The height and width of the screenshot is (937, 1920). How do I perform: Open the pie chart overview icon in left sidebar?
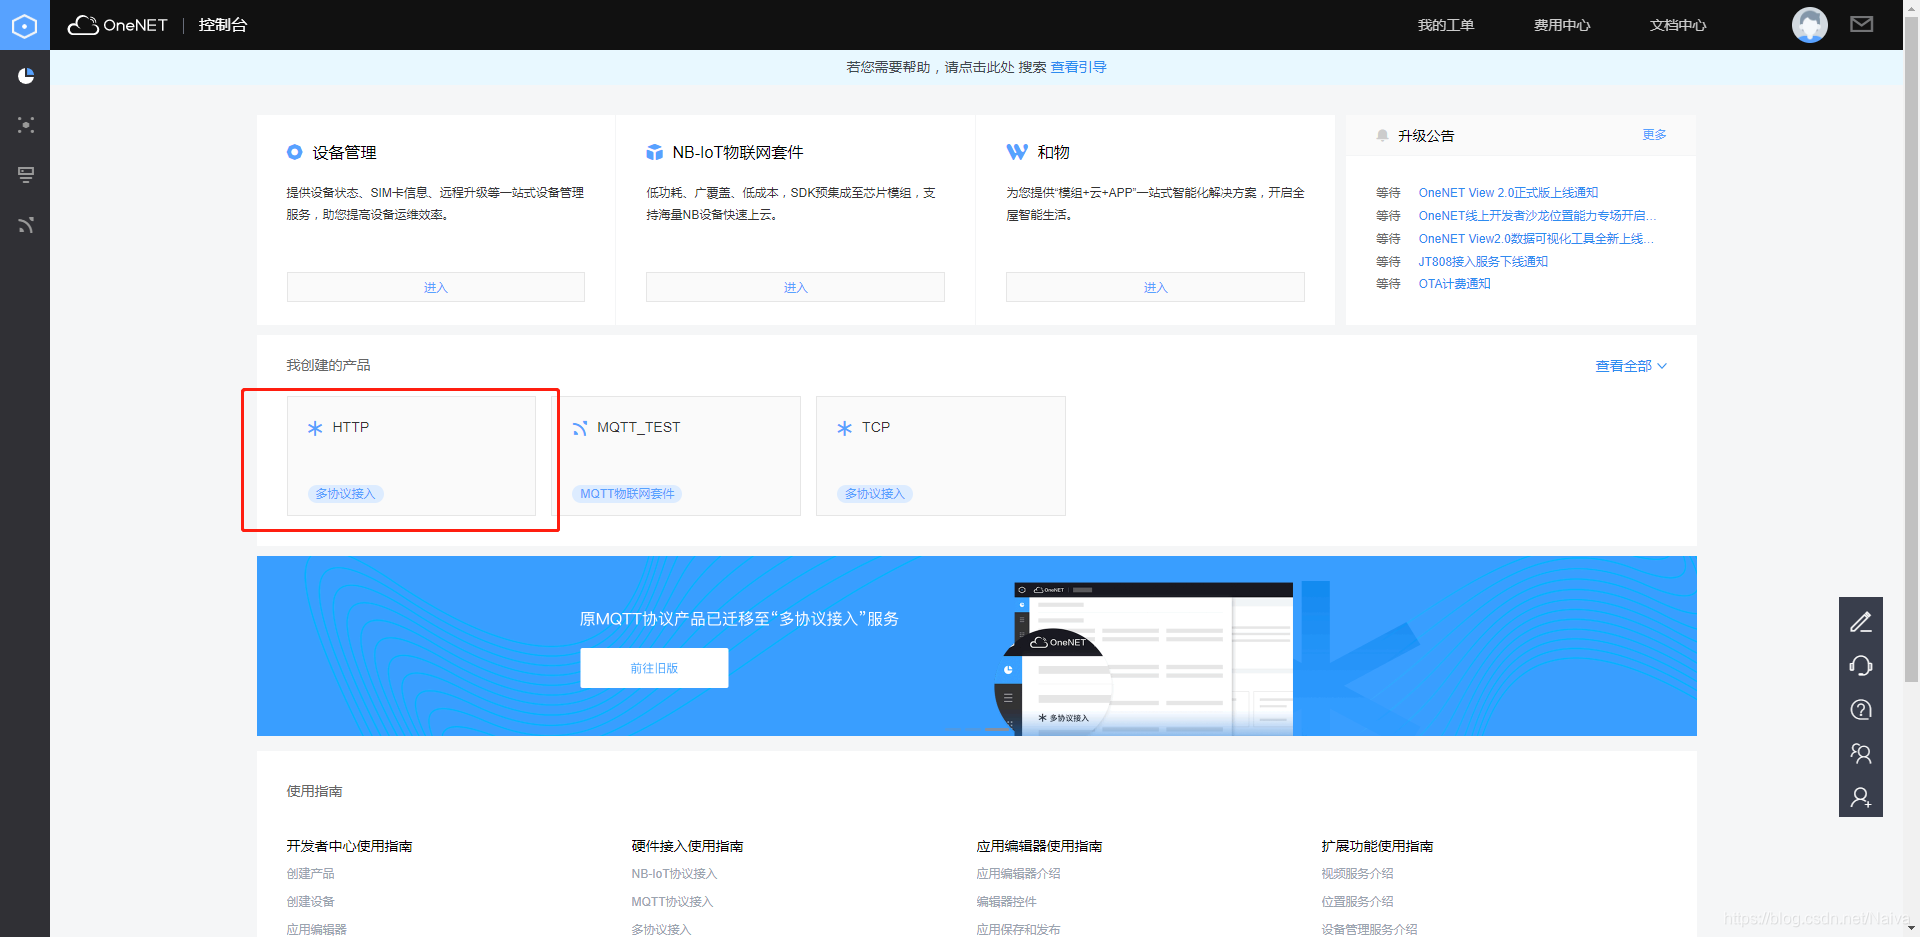click(x=26, y=75)
